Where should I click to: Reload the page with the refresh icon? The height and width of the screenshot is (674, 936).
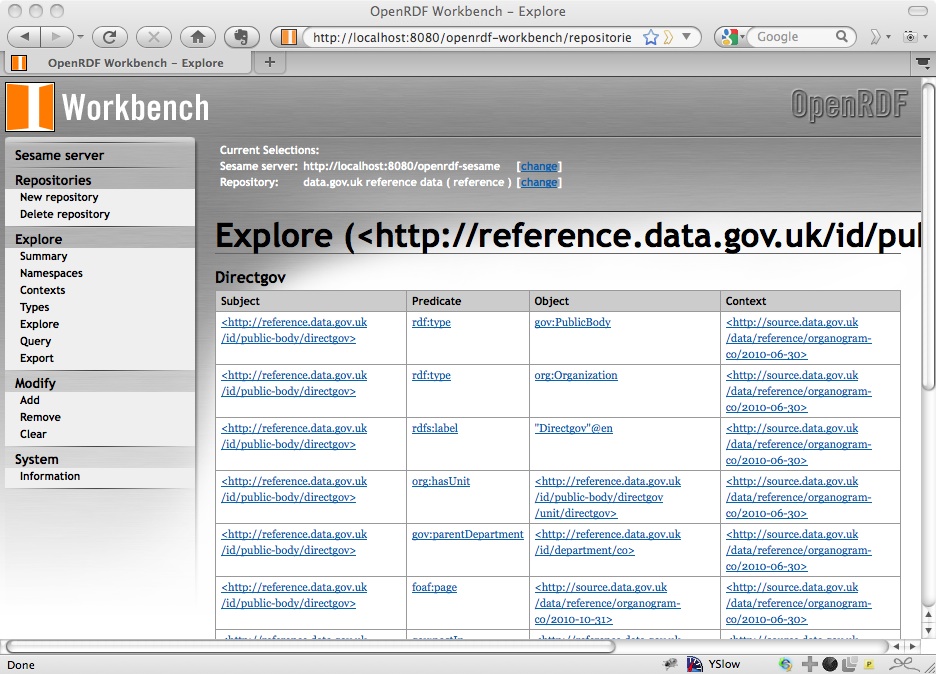pos(110,37)
